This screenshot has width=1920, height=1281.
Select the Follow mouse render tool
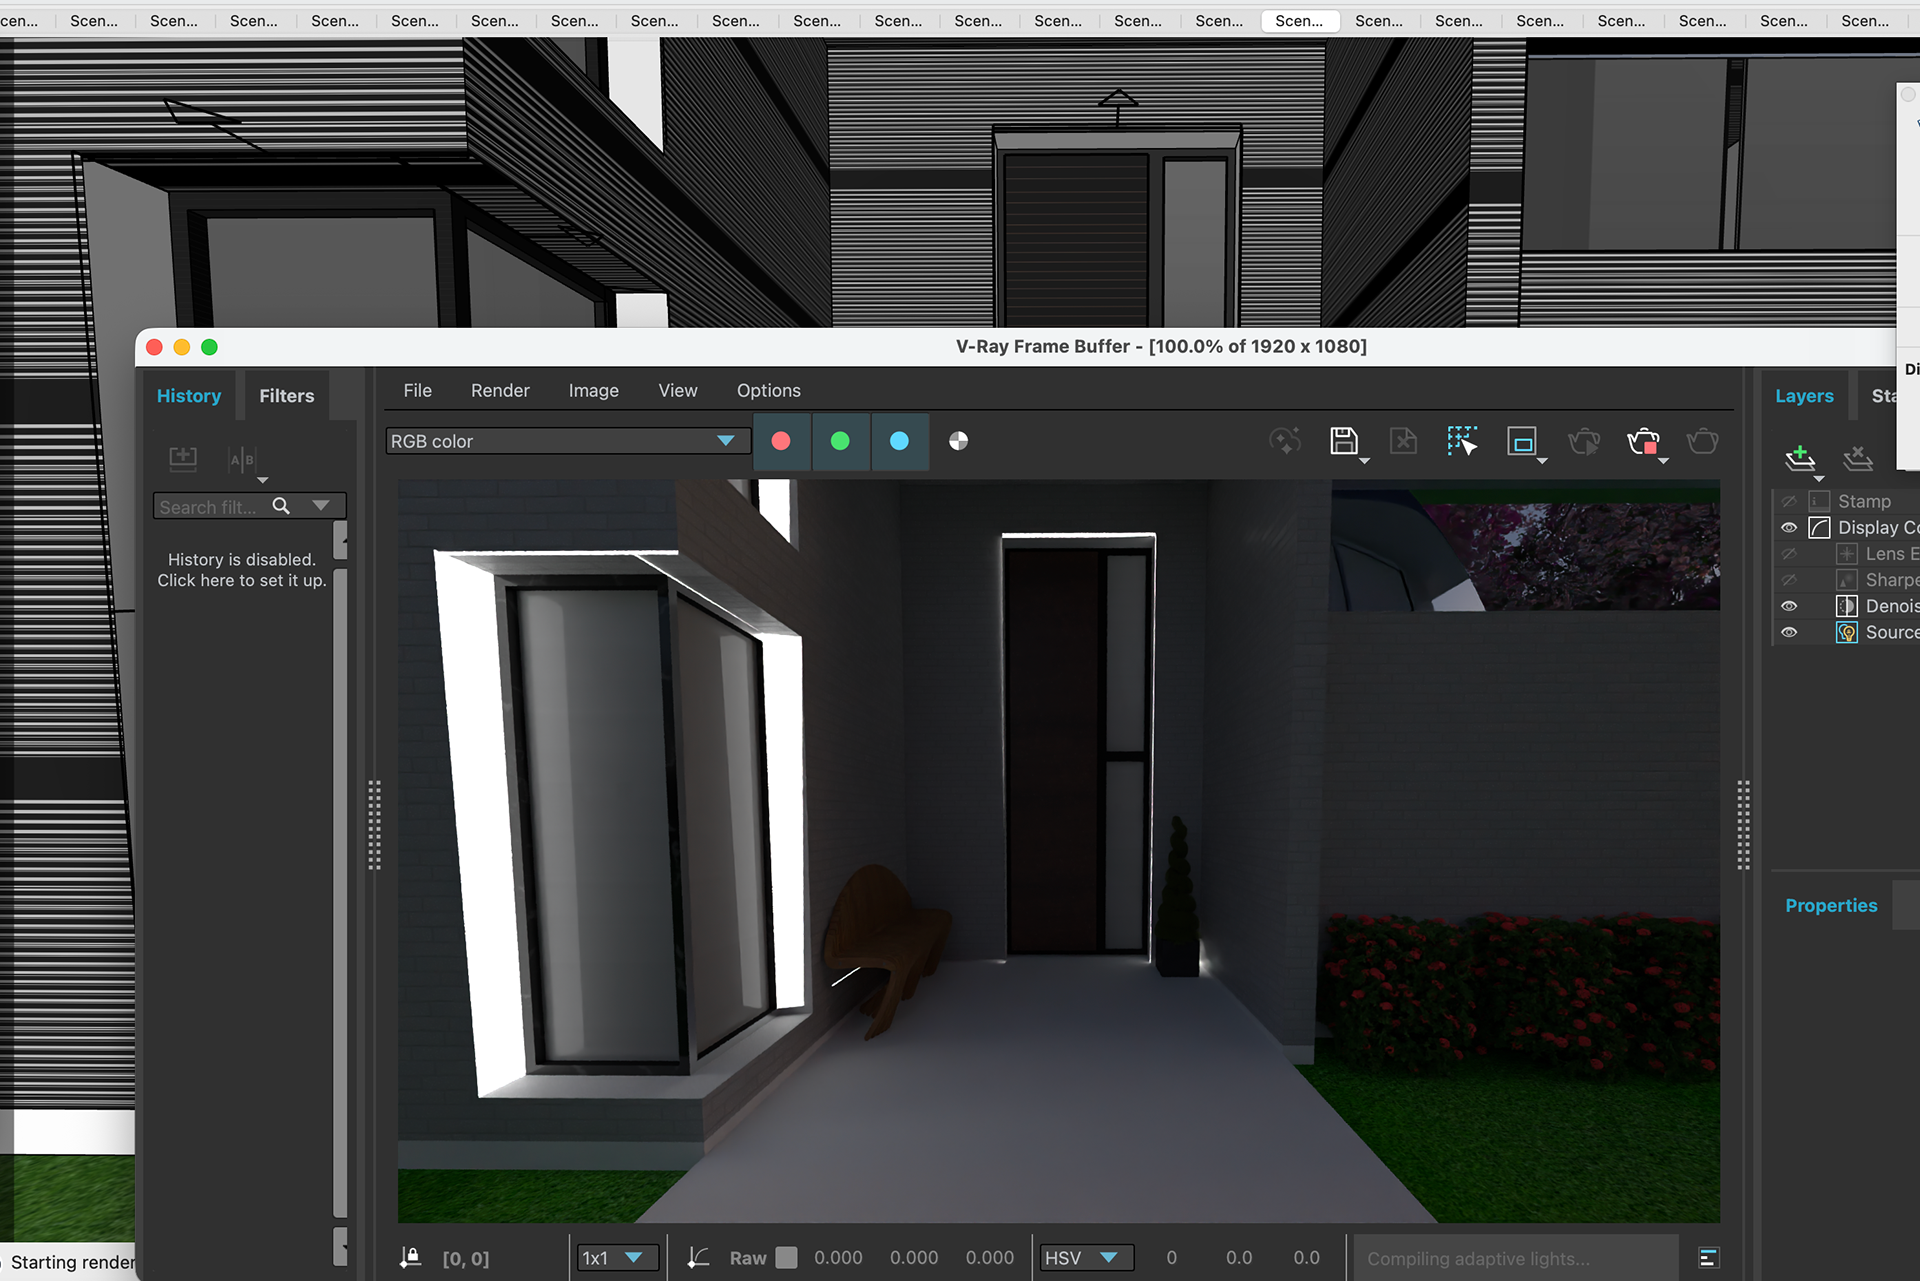[x=1461, y=441]
